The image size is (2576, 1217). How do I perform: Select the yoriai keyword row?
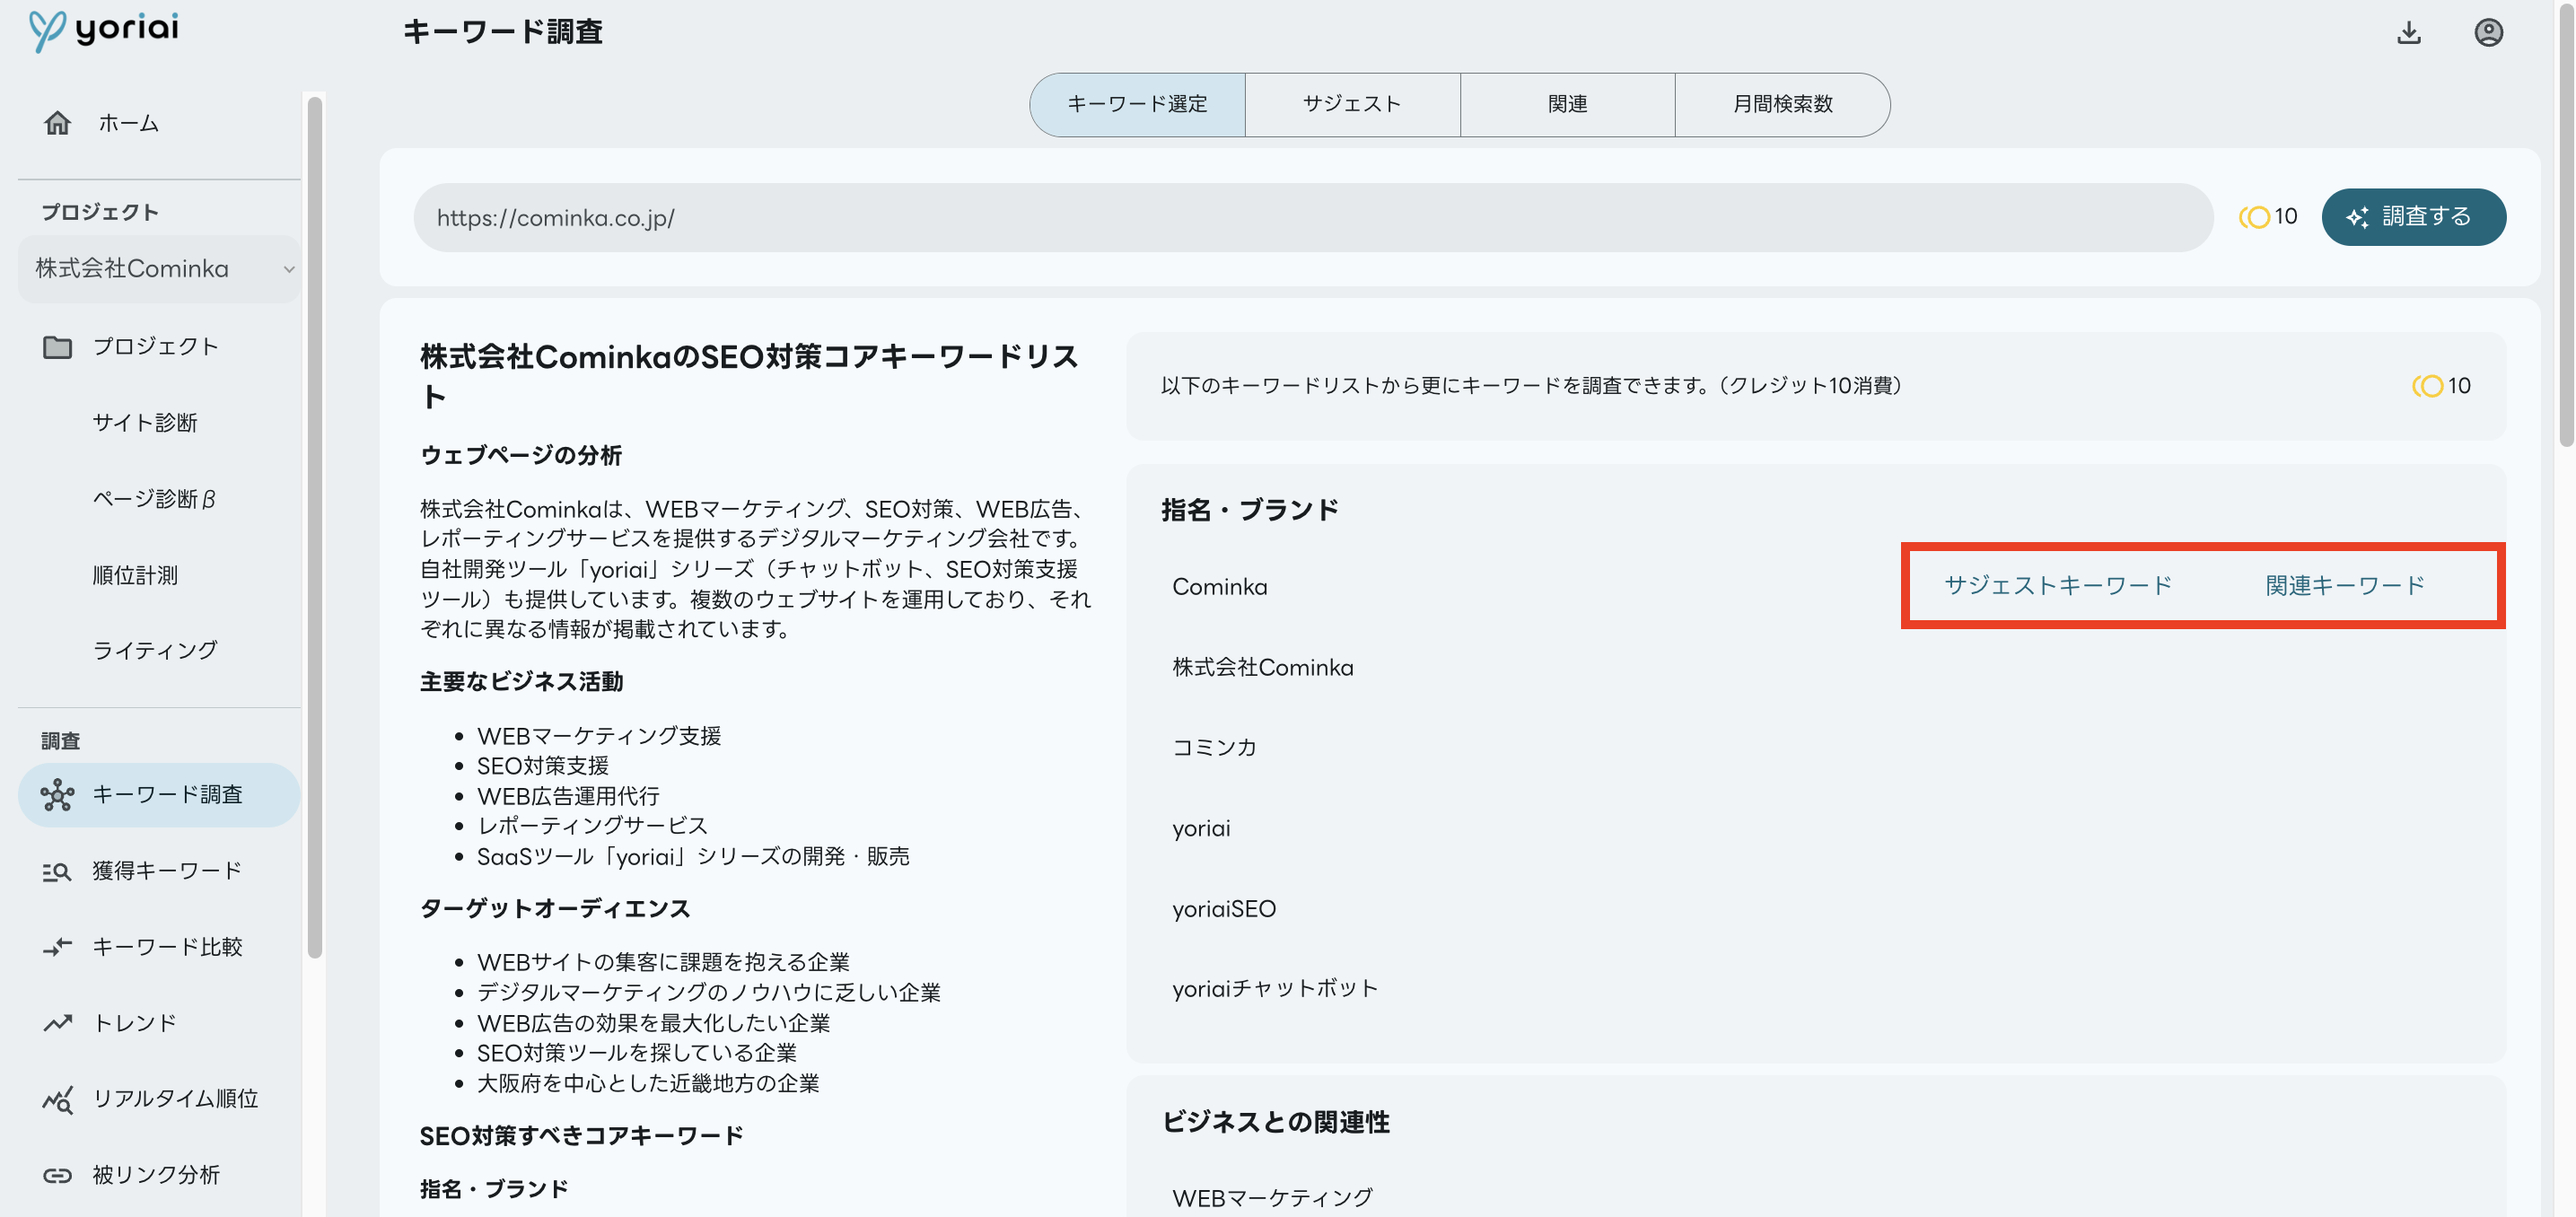[1815, 828]
